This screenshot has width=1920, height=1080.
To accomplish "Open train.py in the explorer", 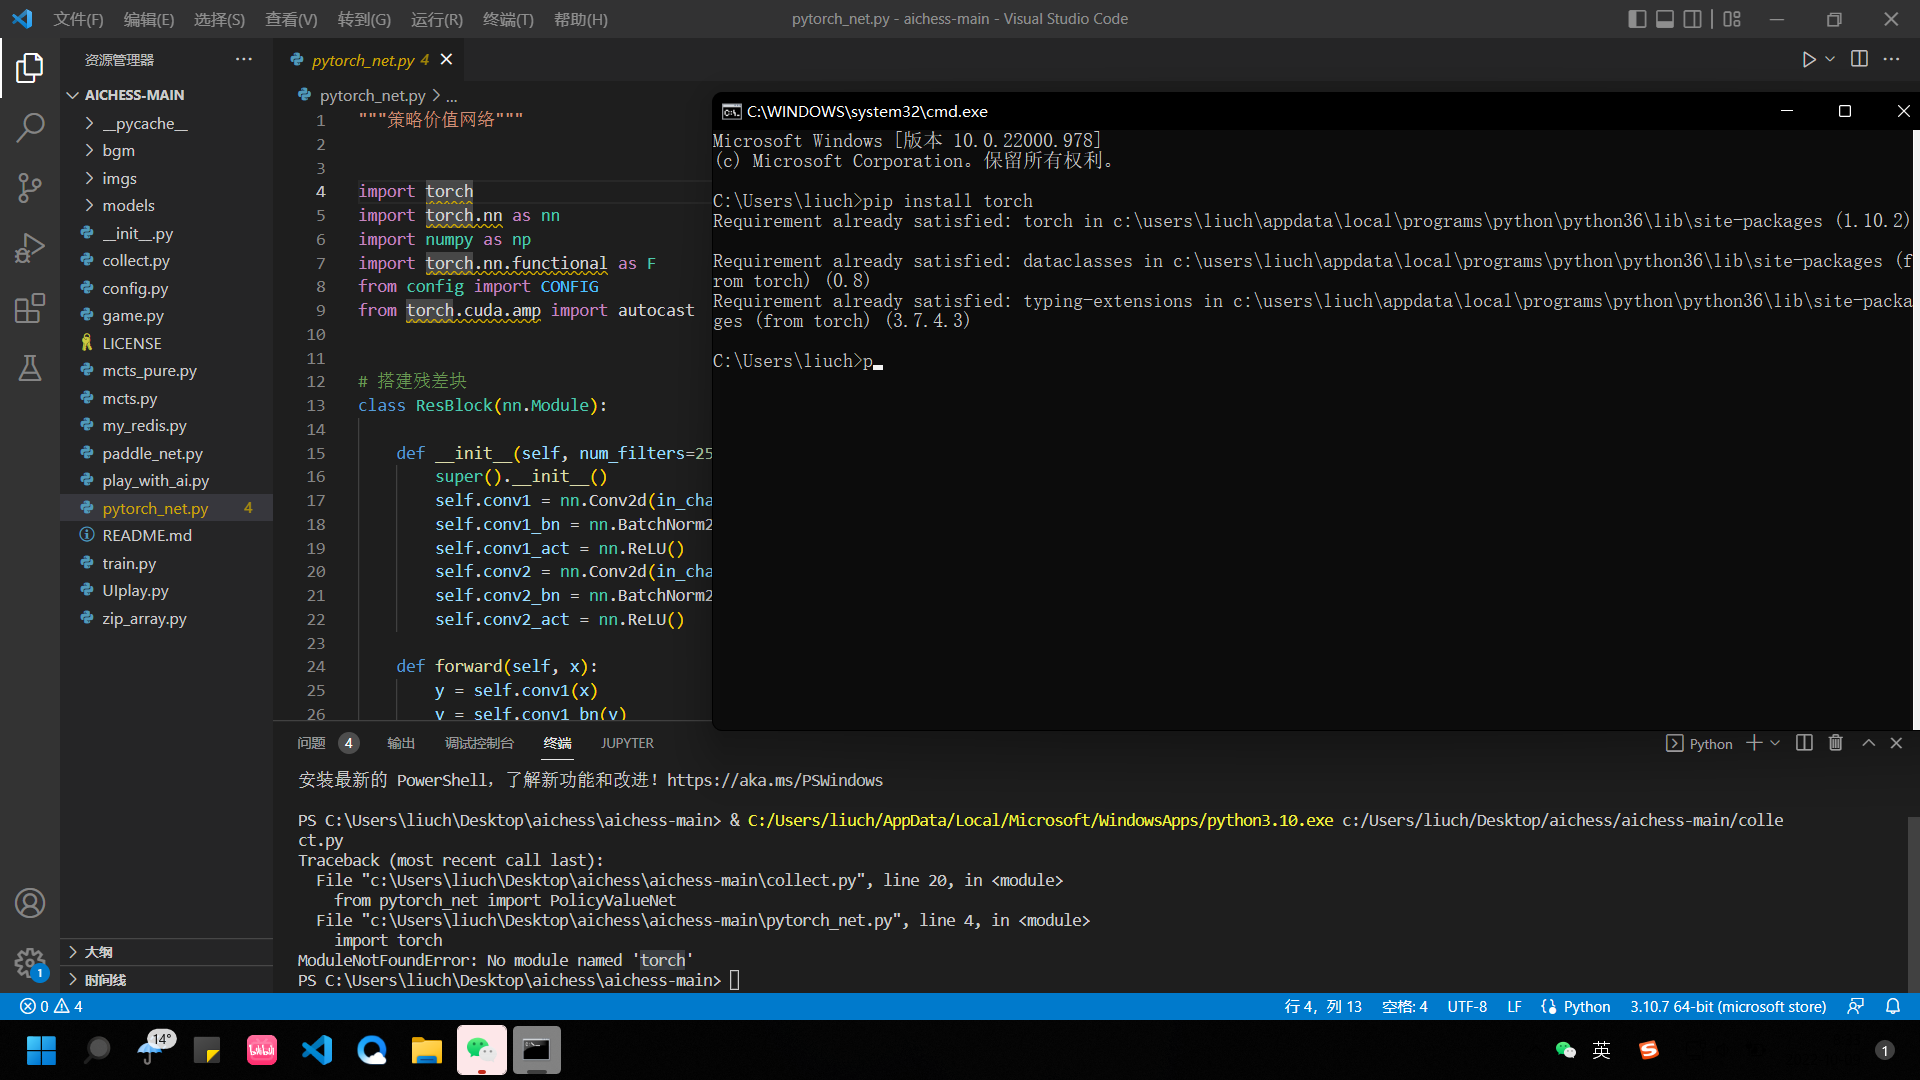I will 129,563.
